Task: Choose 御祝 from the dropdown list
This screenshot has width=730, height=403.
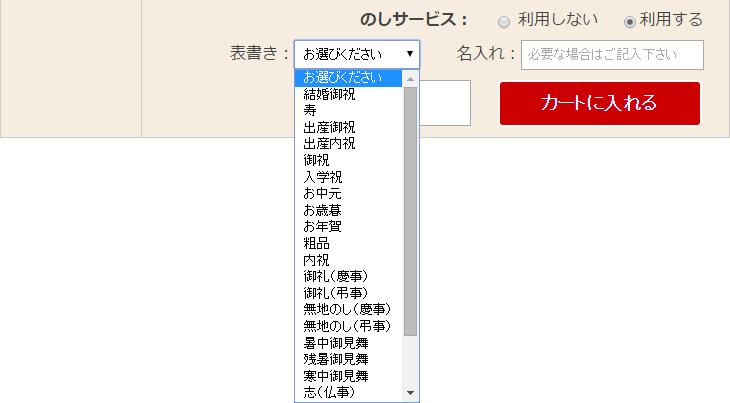Action: (x=348, y=161)
